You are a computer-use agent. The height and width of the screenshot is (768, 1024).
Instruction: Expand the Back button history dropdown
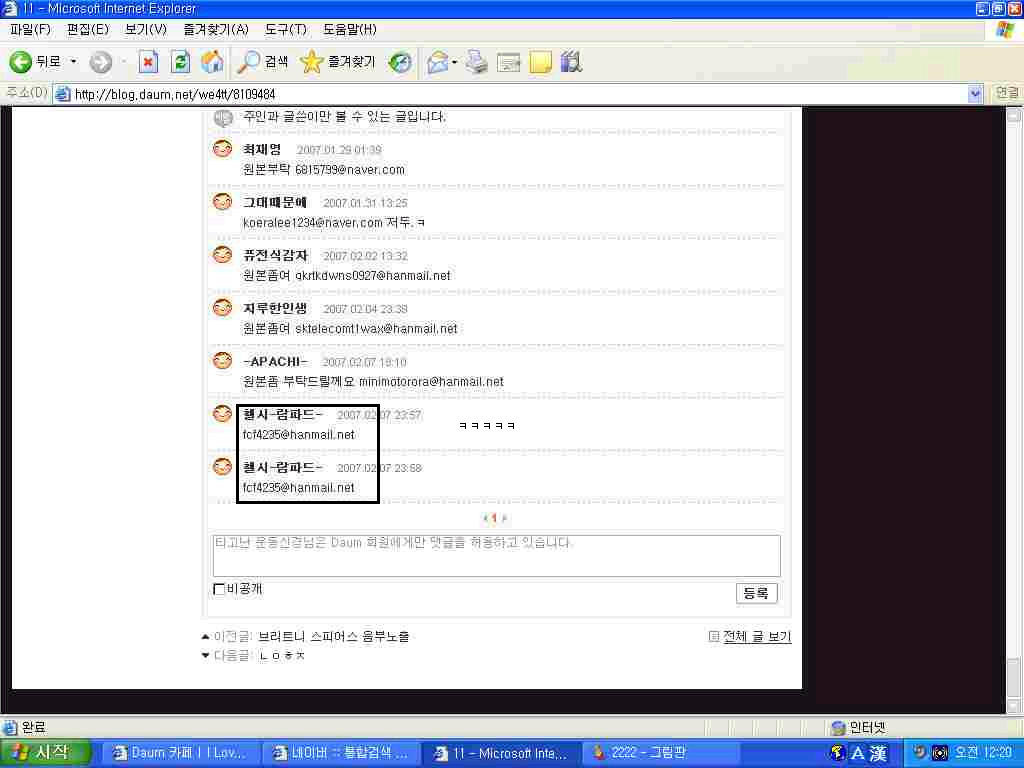click(73, 62)
